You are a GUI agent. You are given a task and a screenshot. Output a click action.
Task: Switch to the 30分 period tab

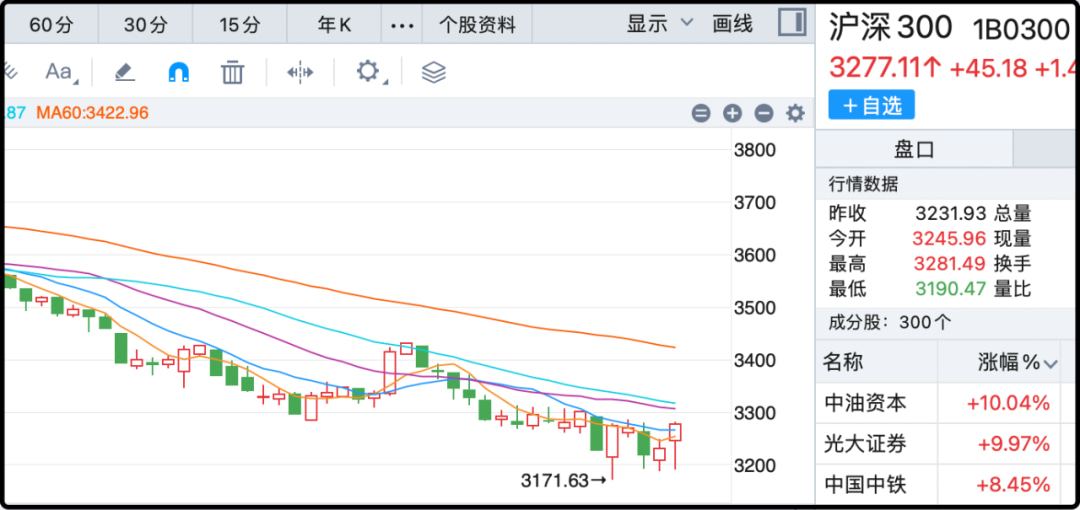click(145, 26)
